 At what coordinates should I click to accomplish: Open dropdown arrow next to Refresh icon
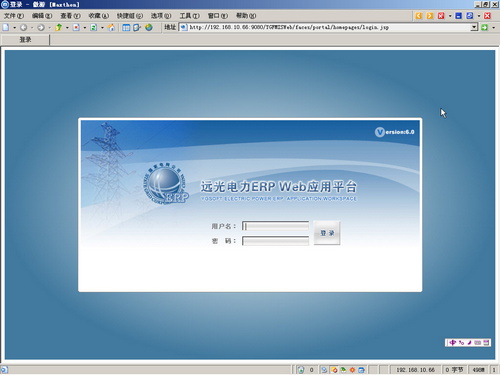point(102,27)
